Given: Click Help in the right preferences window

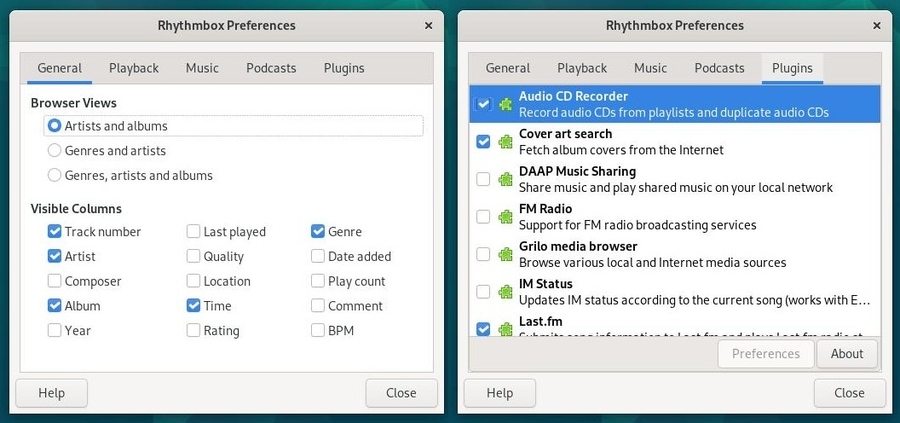Looking at the screenshot, I should coord(500,393).
